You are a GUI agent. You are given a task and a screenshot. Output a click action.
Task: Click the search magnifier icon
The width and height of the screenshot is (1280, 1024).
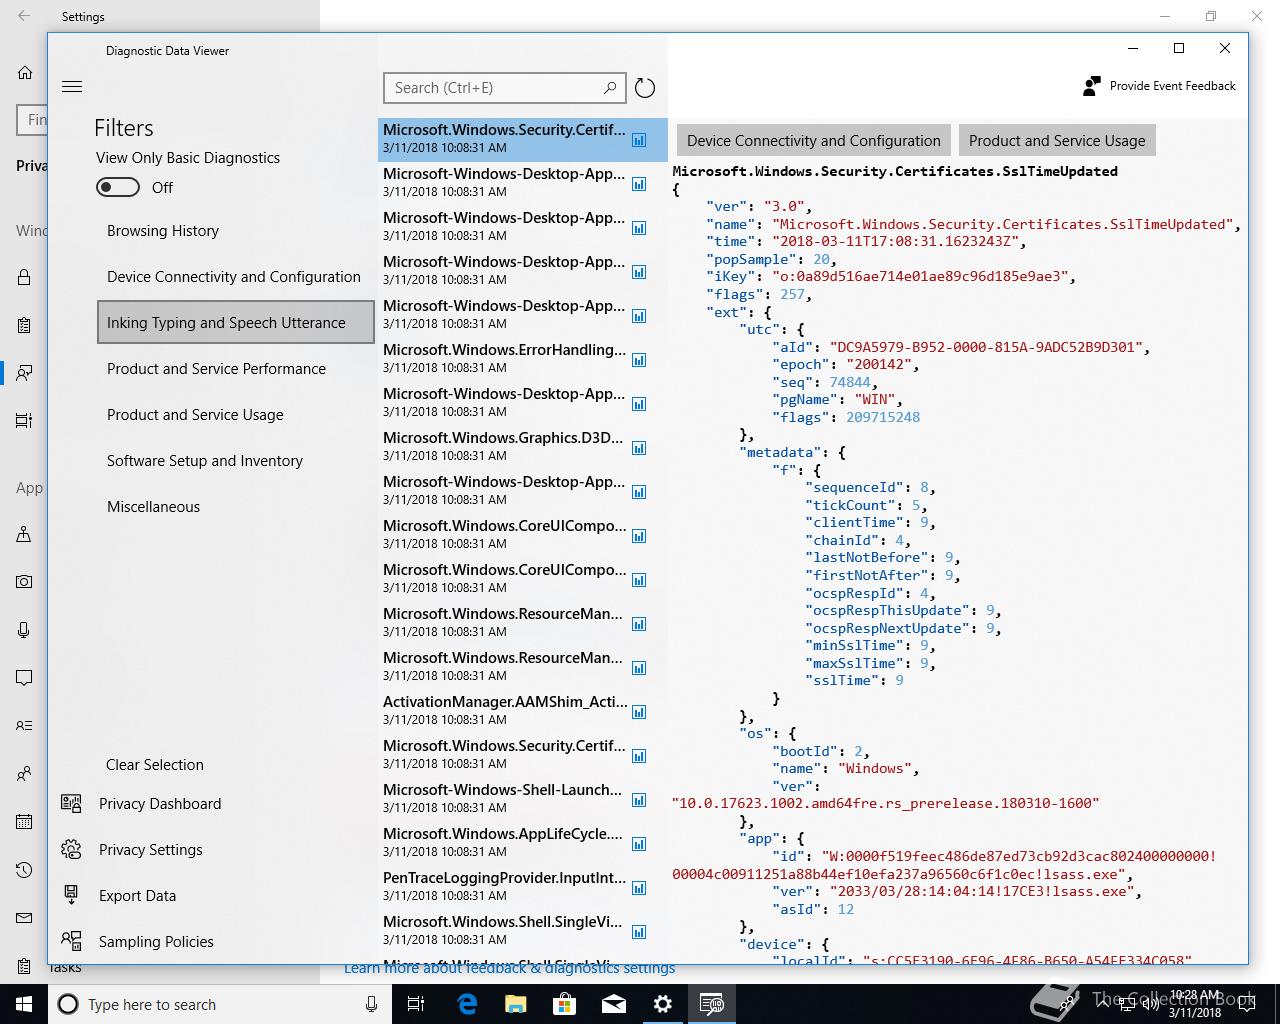pyautogui.click(x=610, y=88)
